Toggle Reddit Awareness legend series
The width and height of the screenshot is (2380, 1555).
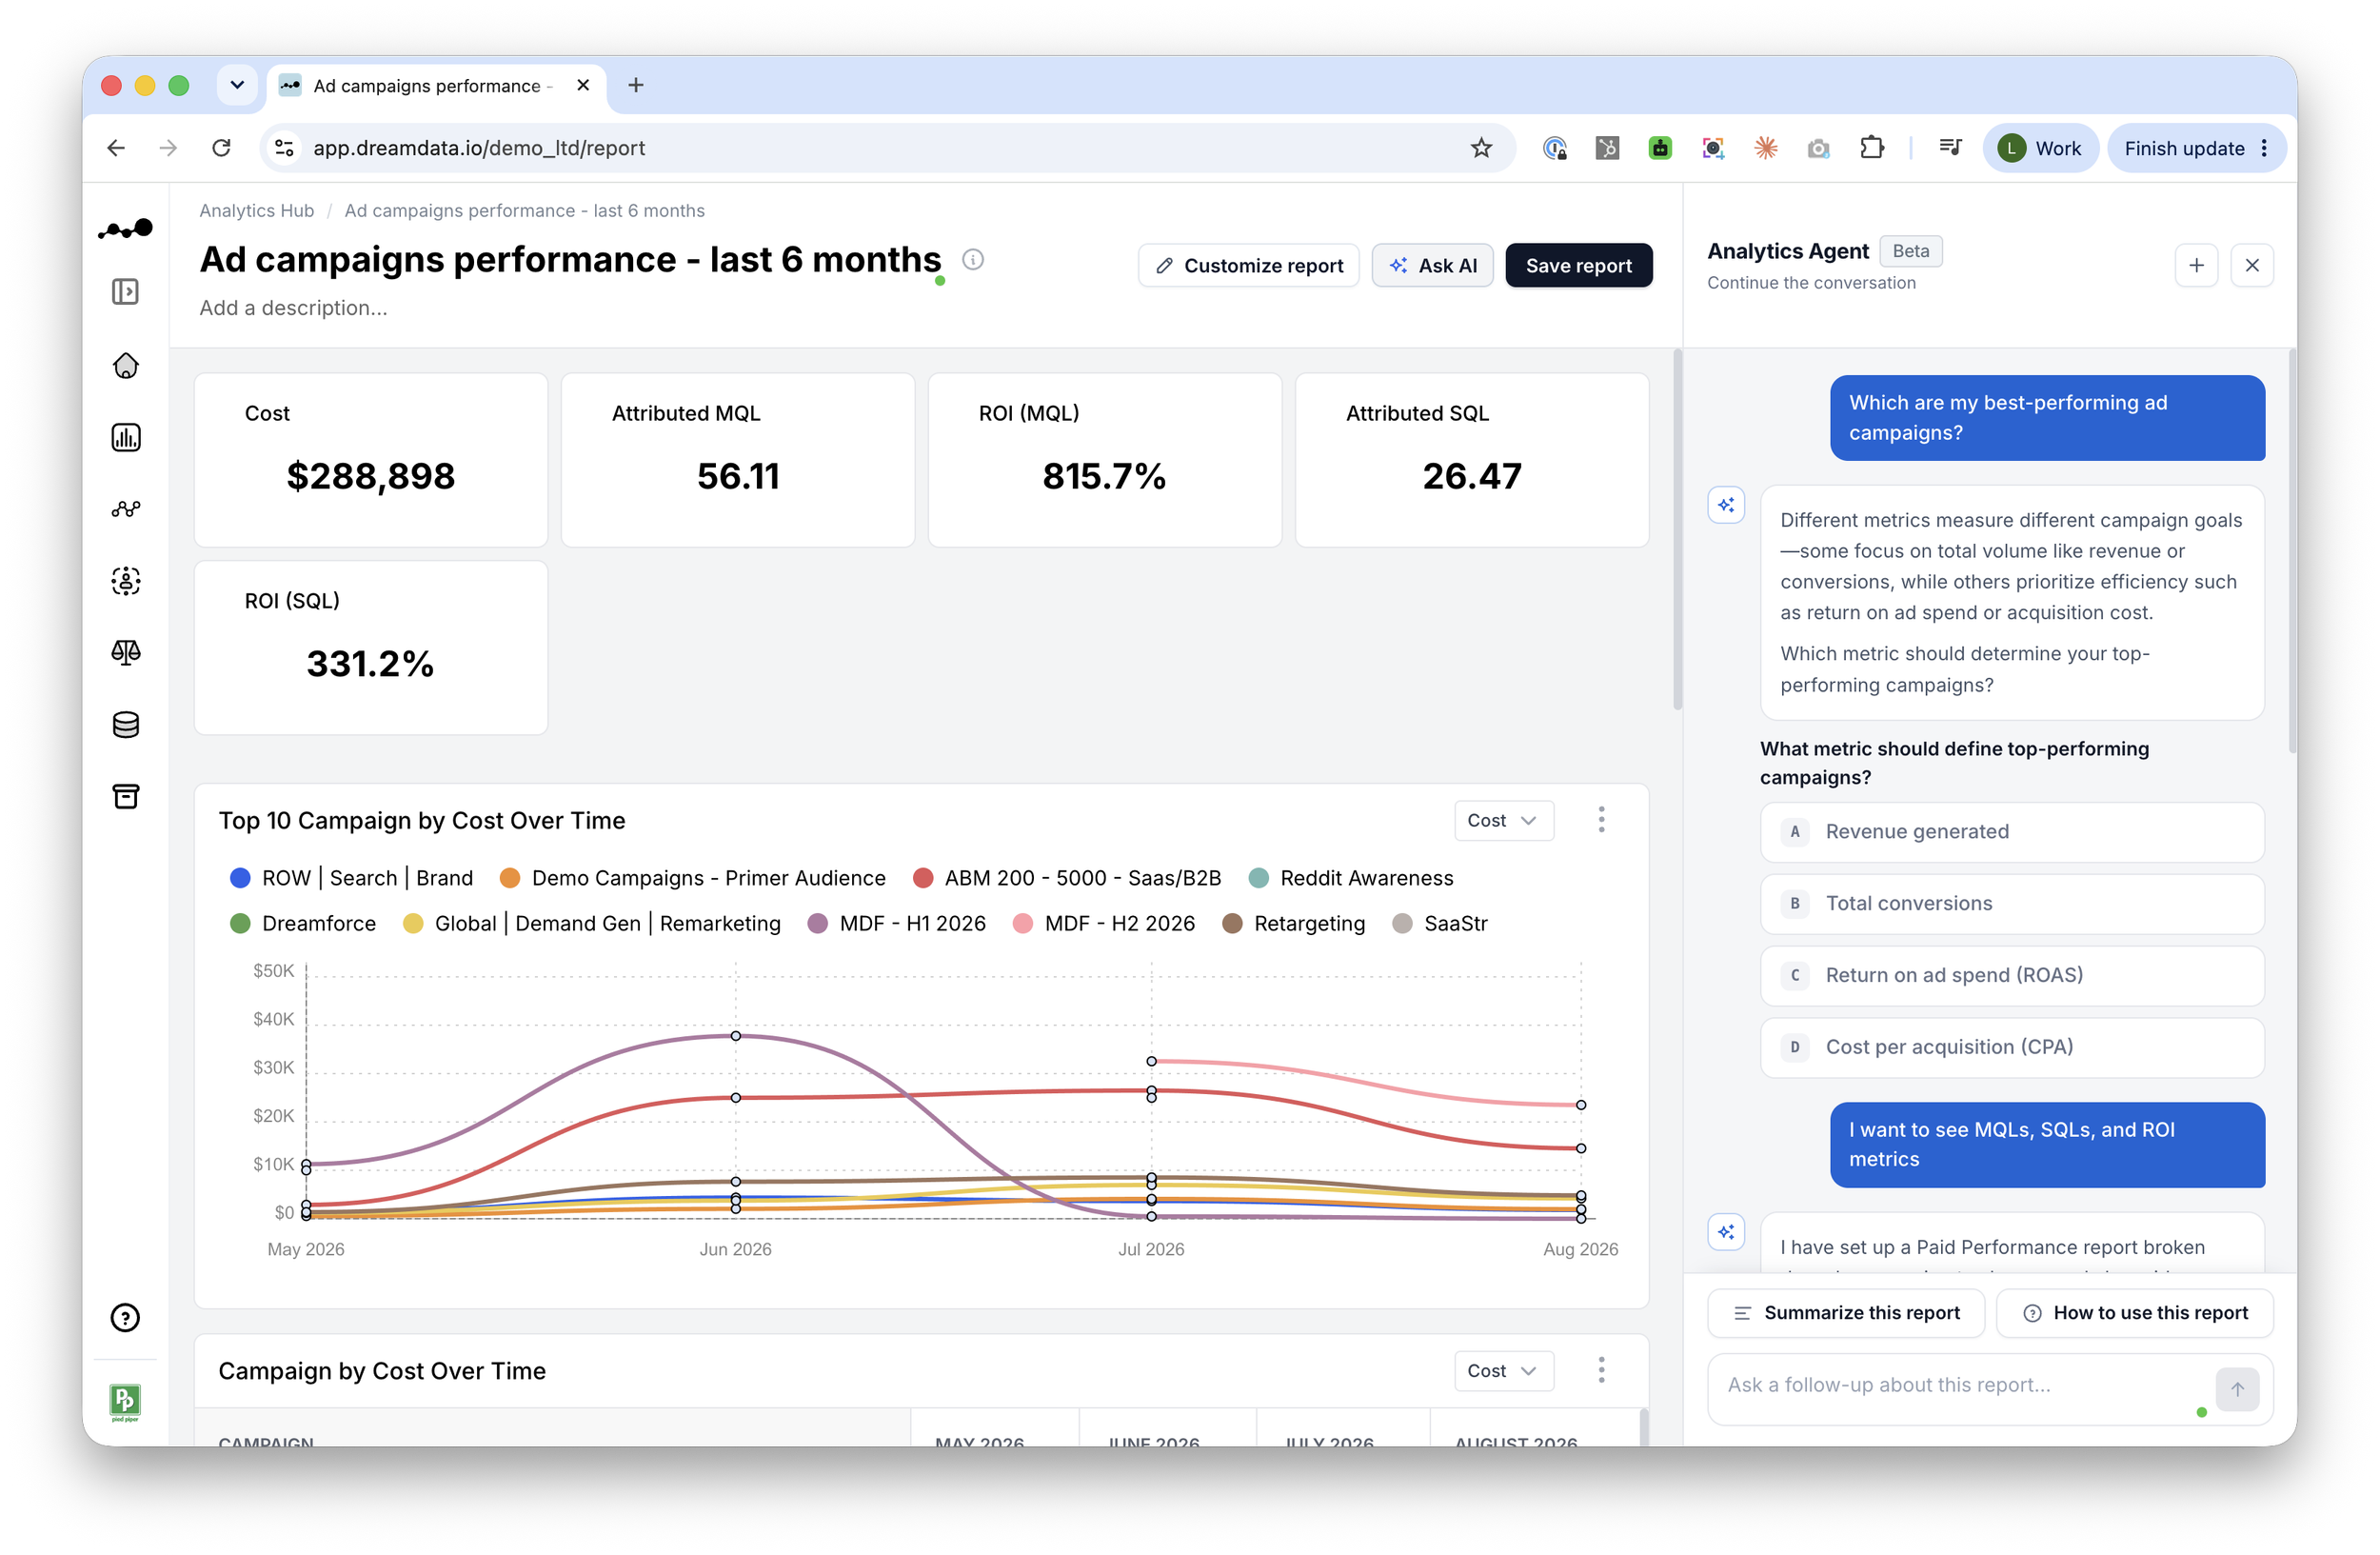tap(1351, 878)
